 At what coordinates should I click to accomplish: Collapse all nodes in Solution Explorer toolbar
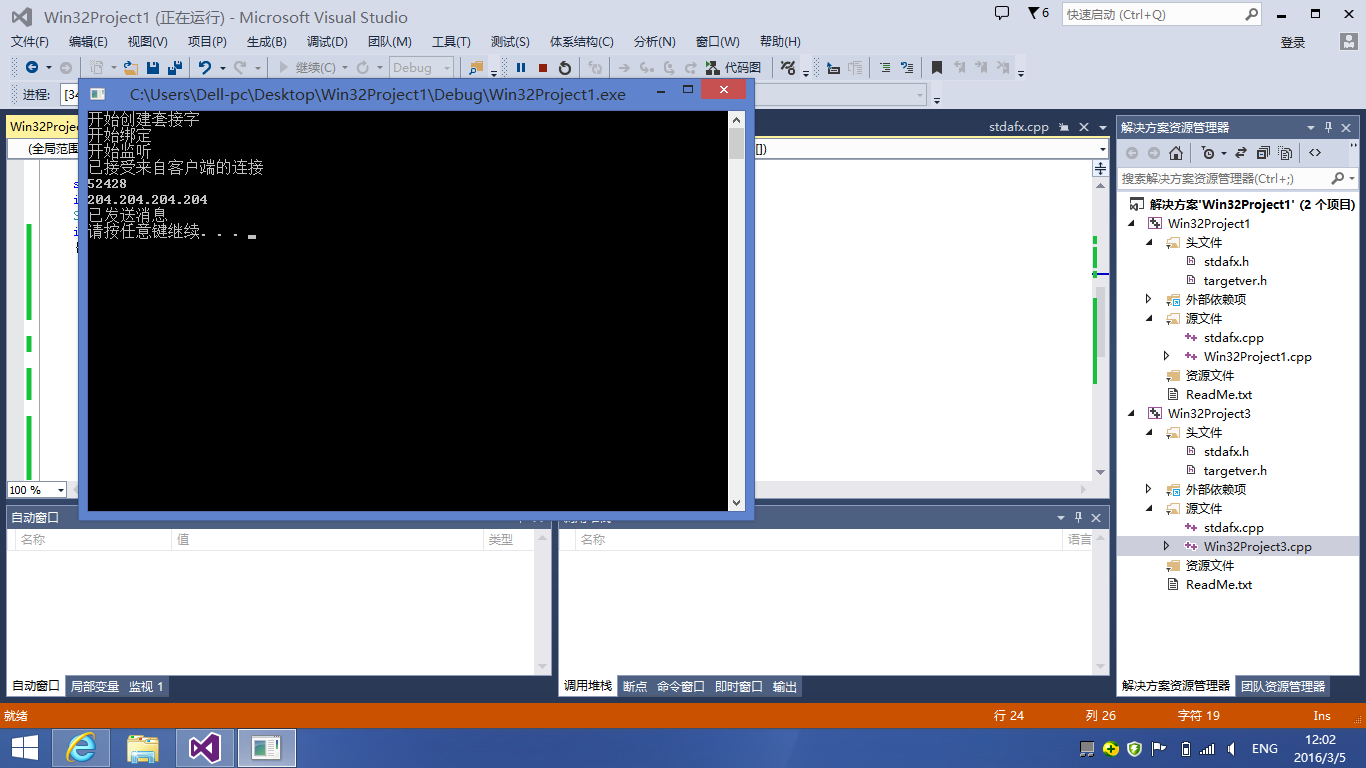point(1263,153)
